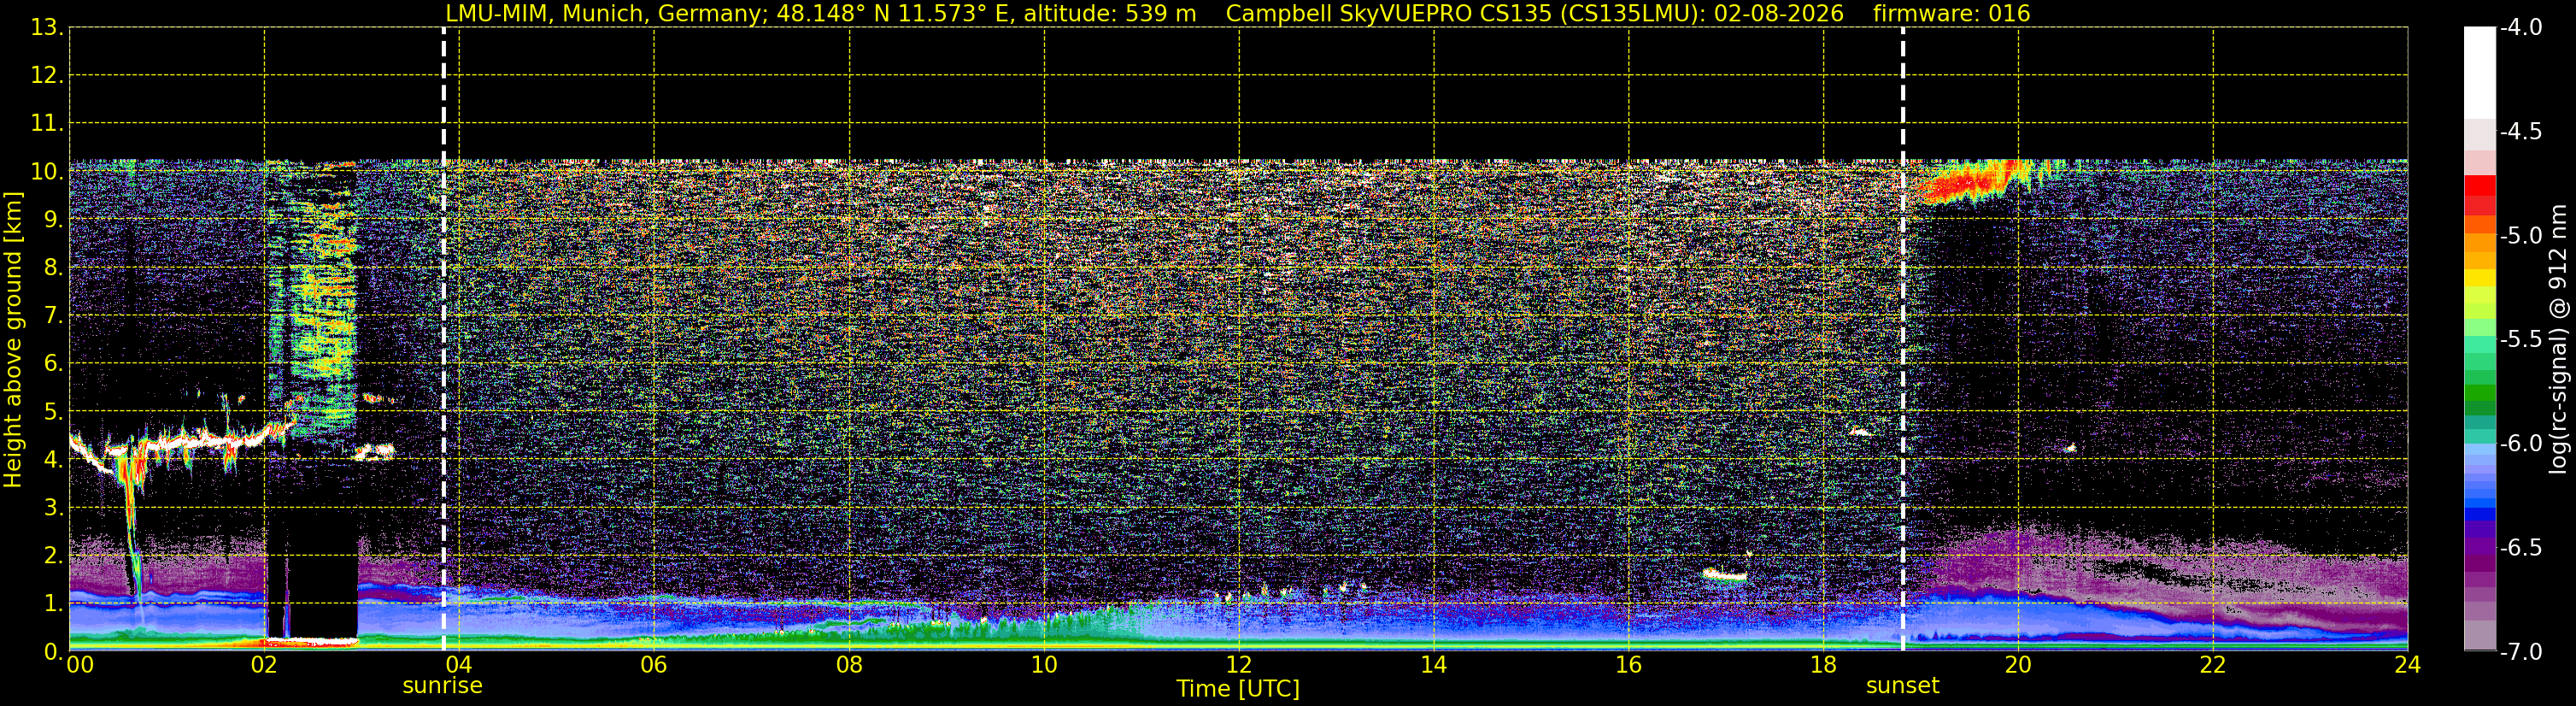
Task: Click the 3 km height tick label
Action: [x=52, y=508]
